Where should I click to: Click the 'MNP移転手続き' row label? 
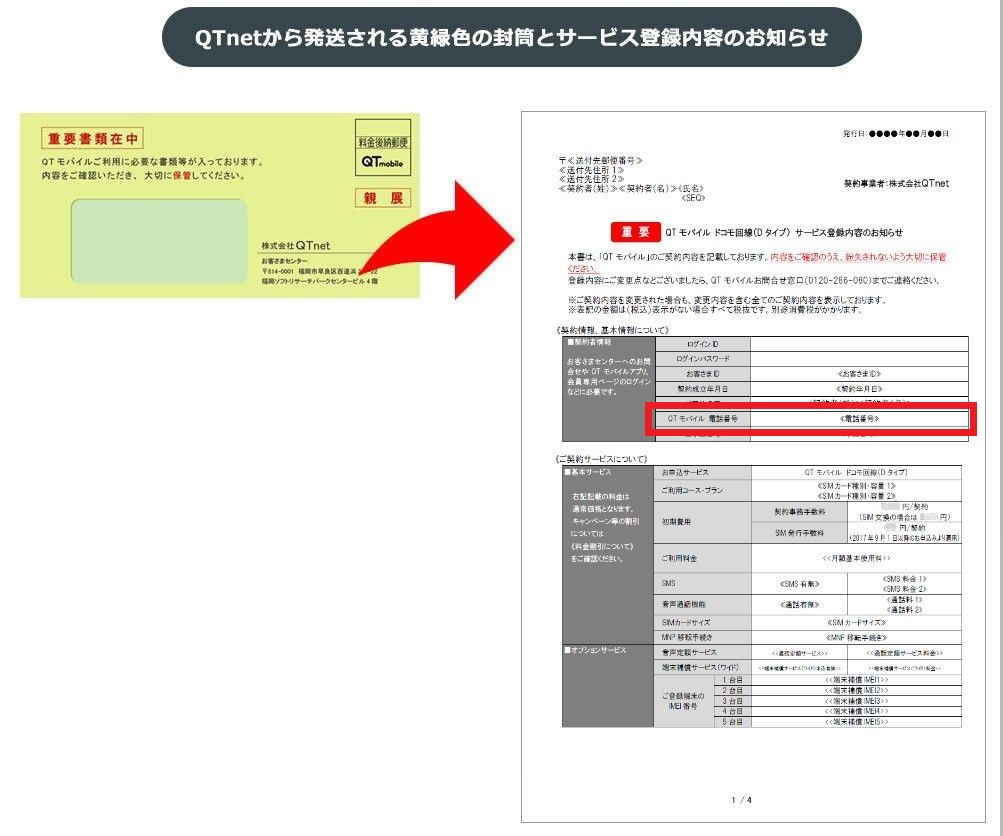tap(702, 638)
